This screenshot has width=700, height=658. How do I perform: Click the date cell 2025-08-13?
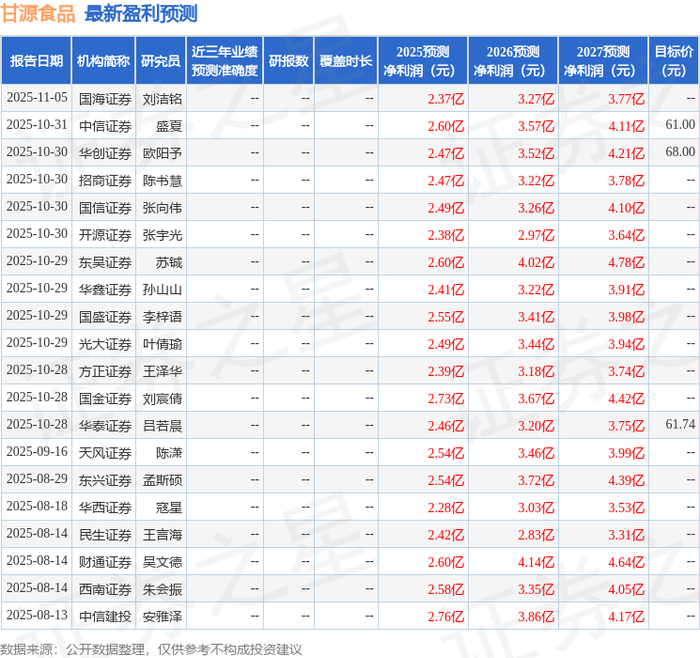tap(37, 615)
